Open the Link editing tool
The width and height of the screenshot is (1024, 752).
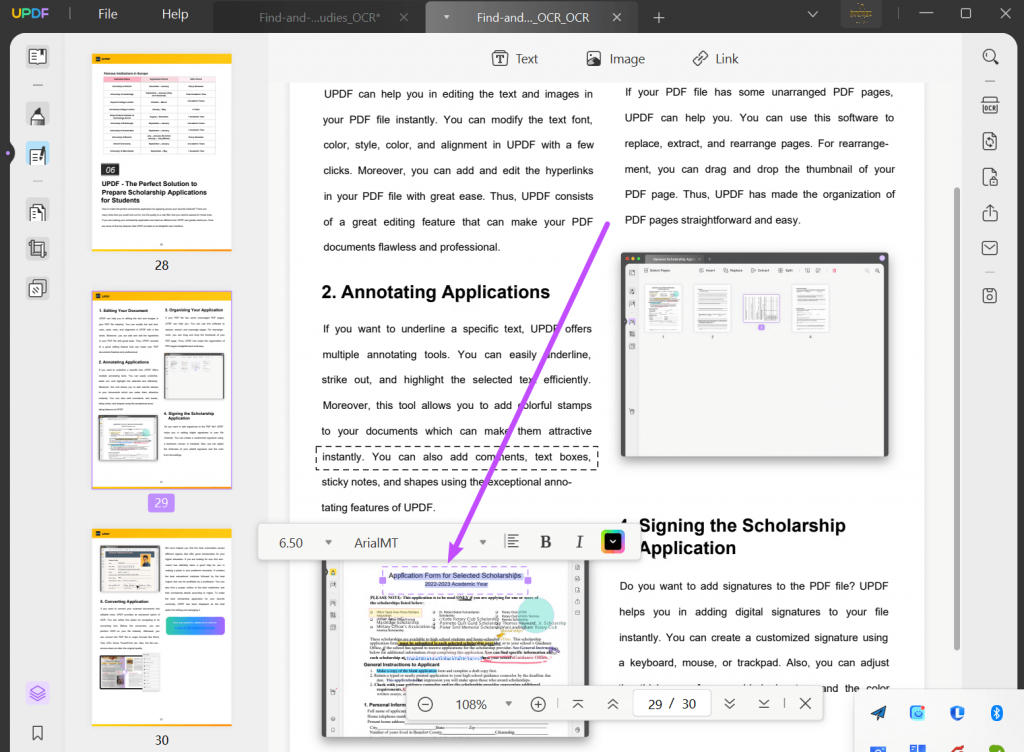pyautogui.click(x=715, y=58)
